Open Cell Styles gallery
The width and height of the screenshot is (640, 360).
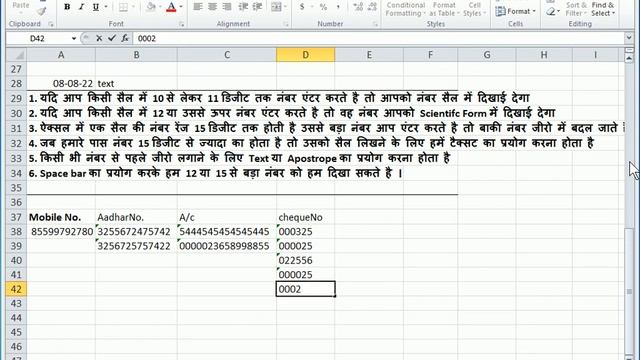(474, 9)
